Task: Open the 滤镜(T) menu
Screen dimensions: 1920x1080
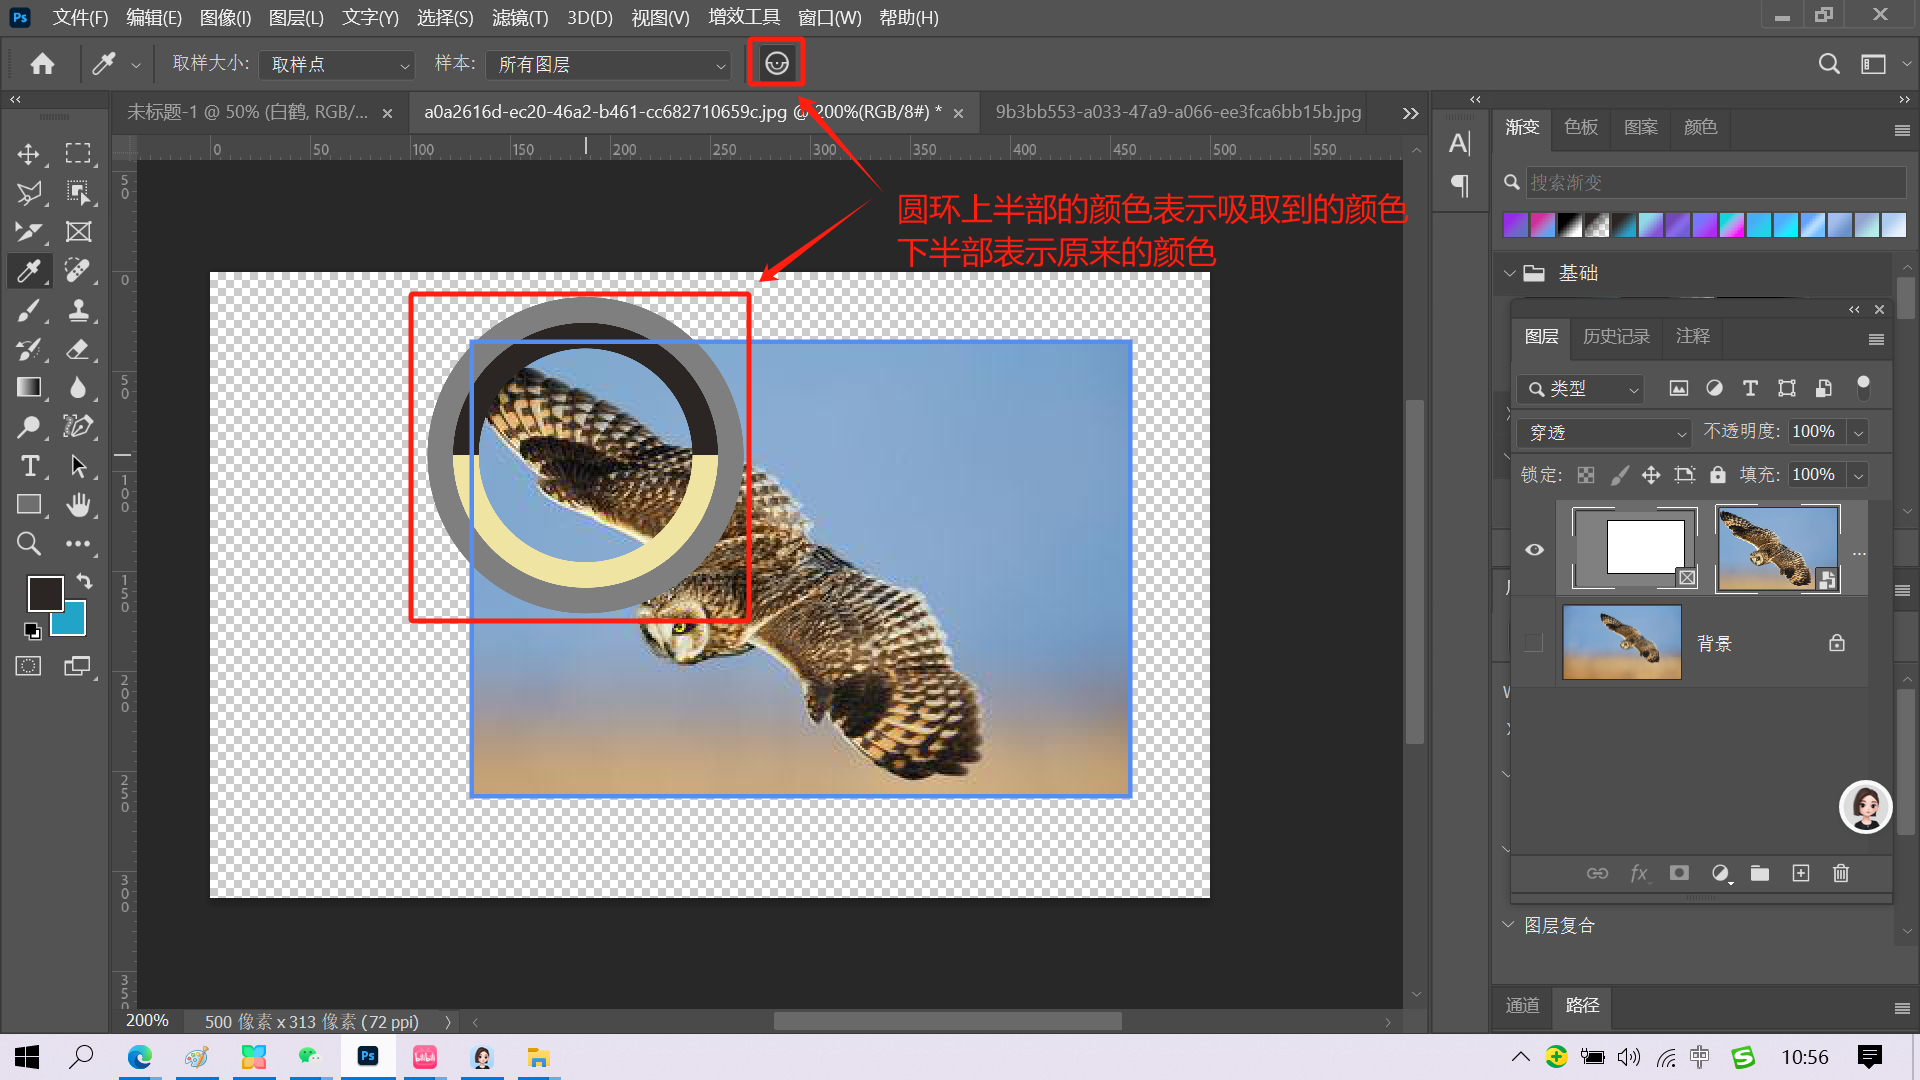Action: pos(519,17)
